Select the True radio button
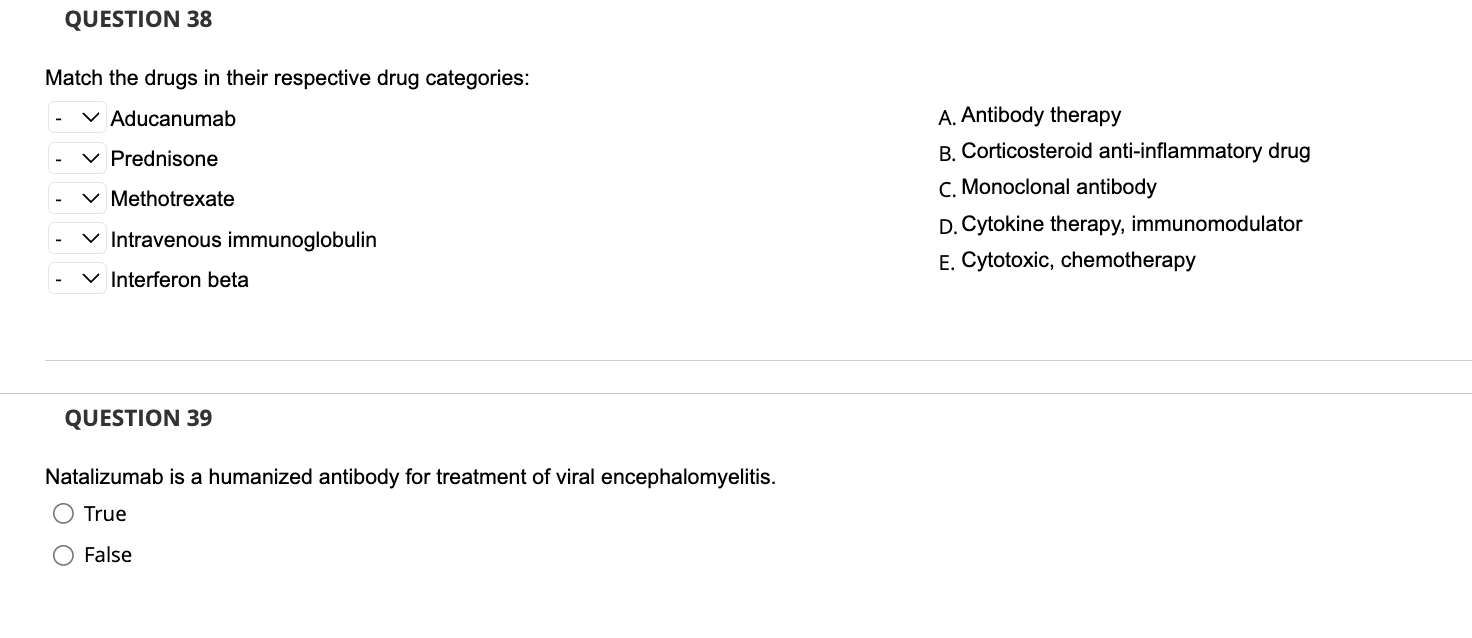1472x638 pixels. click(x=64, y=514)
